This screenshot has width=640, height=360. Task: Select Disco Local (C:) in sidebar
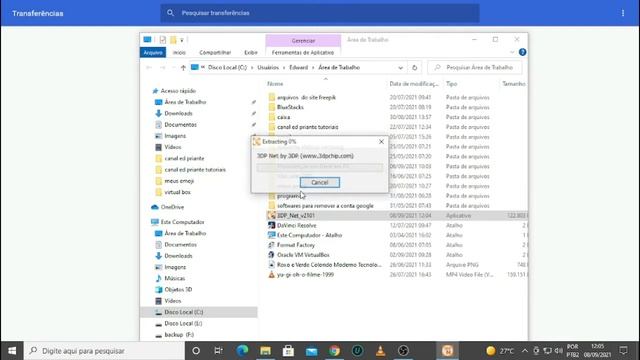pos(184,312)
